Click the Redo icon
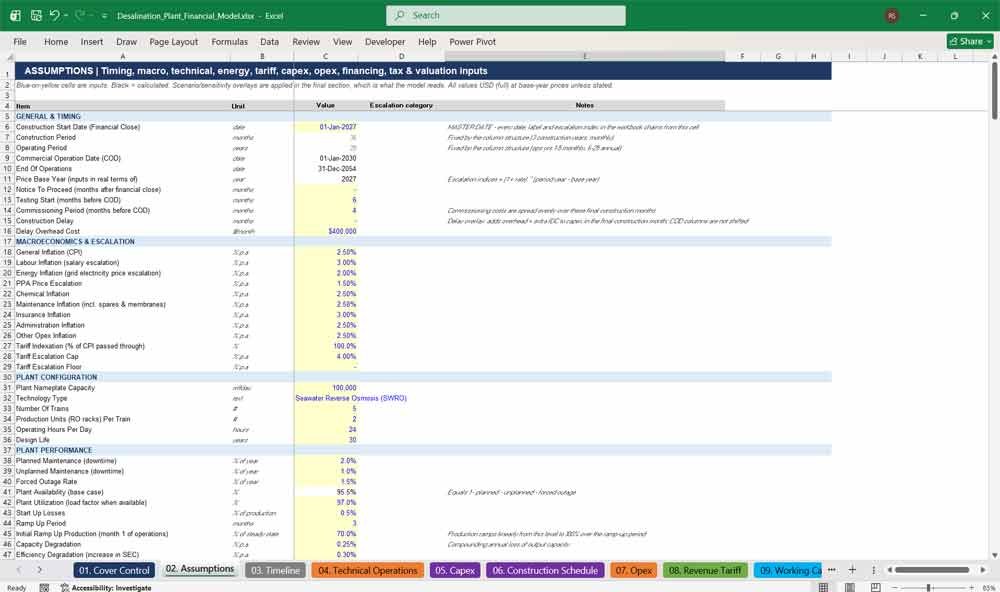This screenshot has width=1000, height=592. tap(80, 15)
